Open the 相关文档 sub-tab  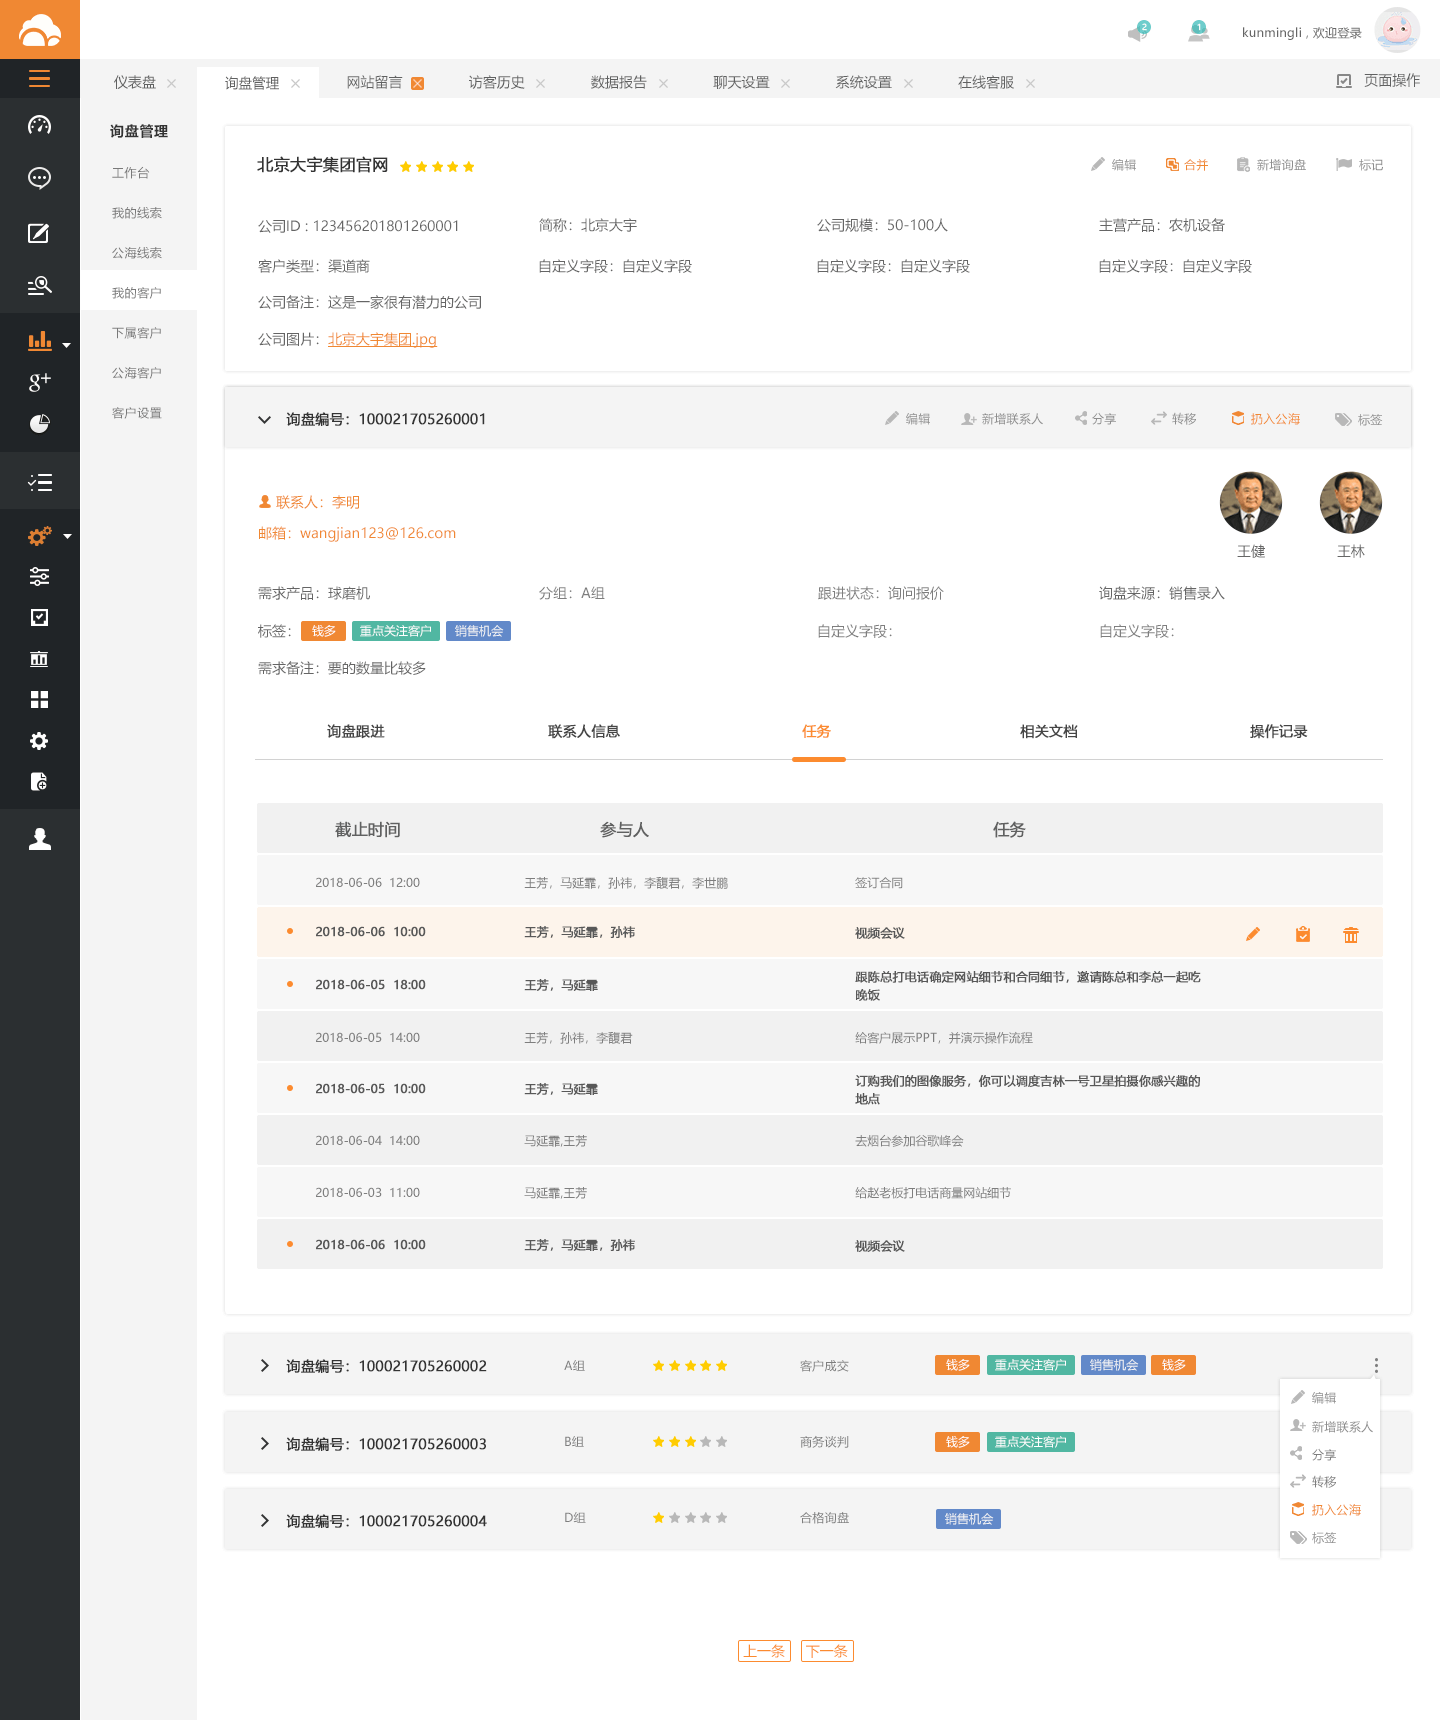[x=1049, y=731]
